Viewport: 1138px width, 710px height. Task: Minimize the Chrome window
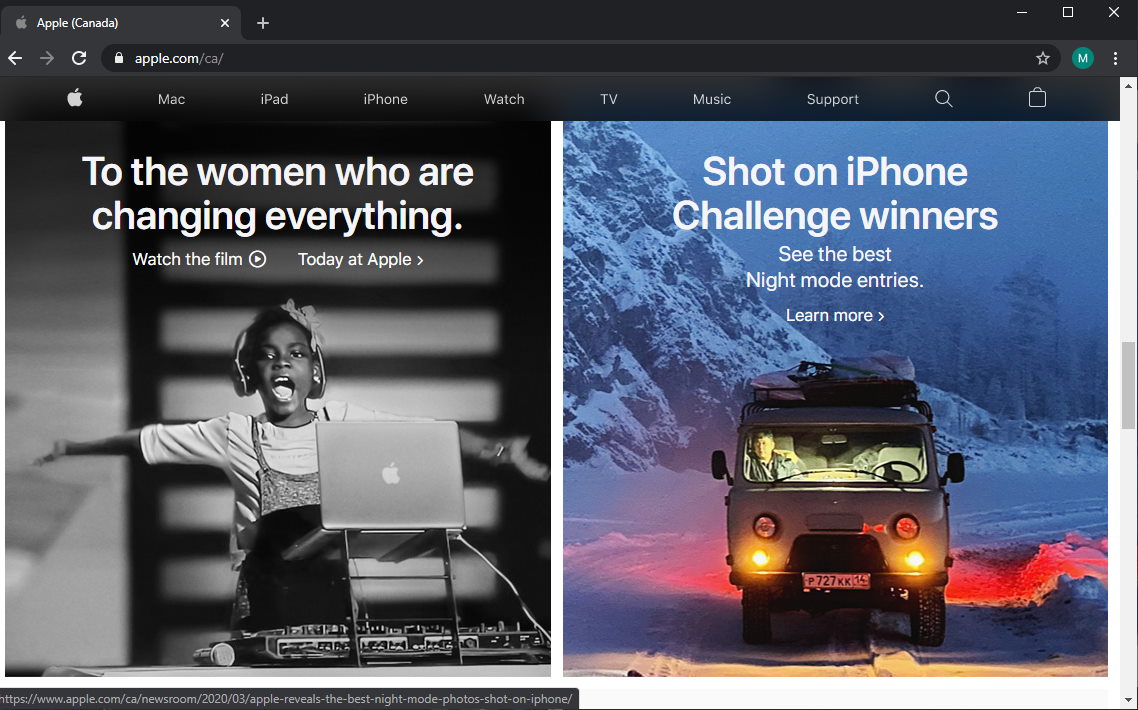click(x=1022, y=12)
